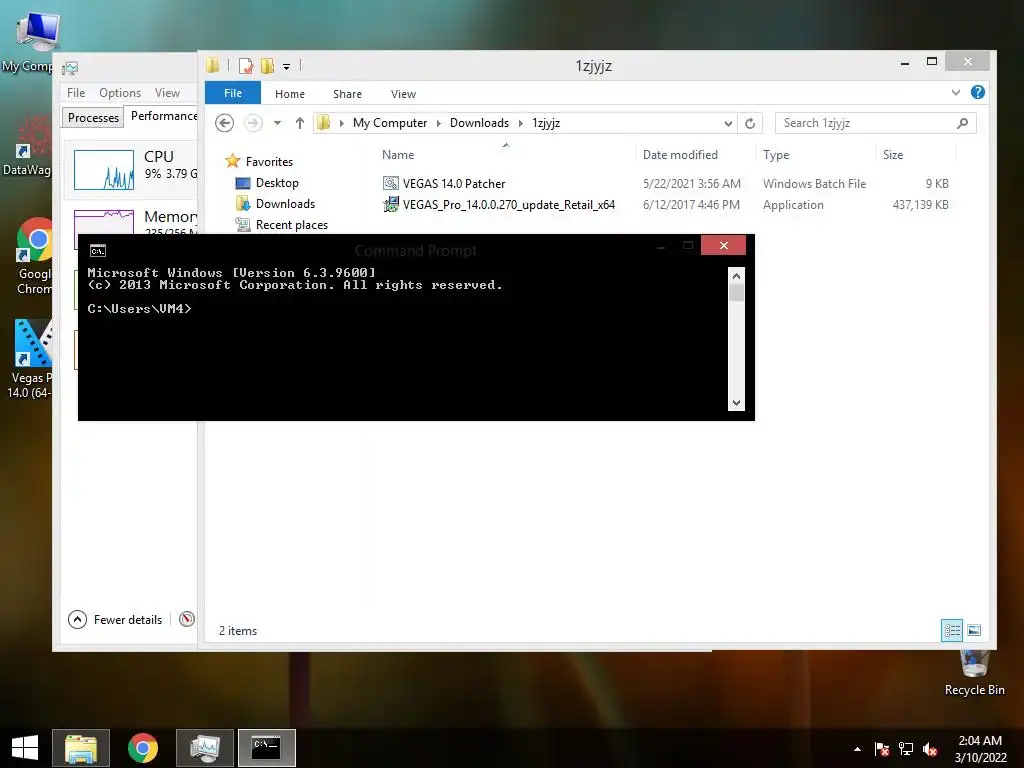Switch to Large icons view layout
This screenshot has height=768, width=1024.
click(974, 630)
